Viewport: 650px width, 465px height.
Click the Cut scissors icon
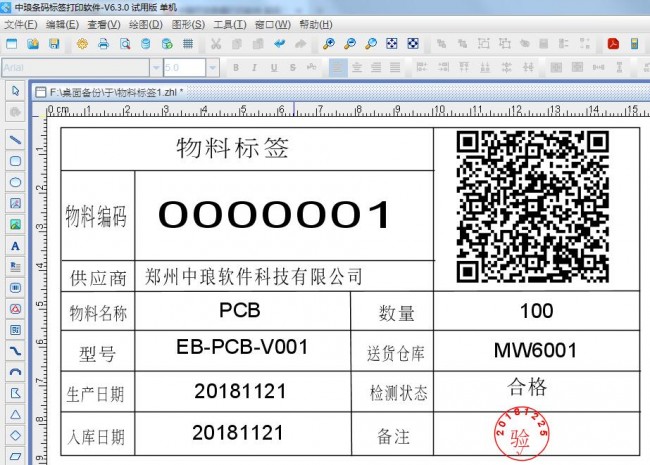coord(216,44)
